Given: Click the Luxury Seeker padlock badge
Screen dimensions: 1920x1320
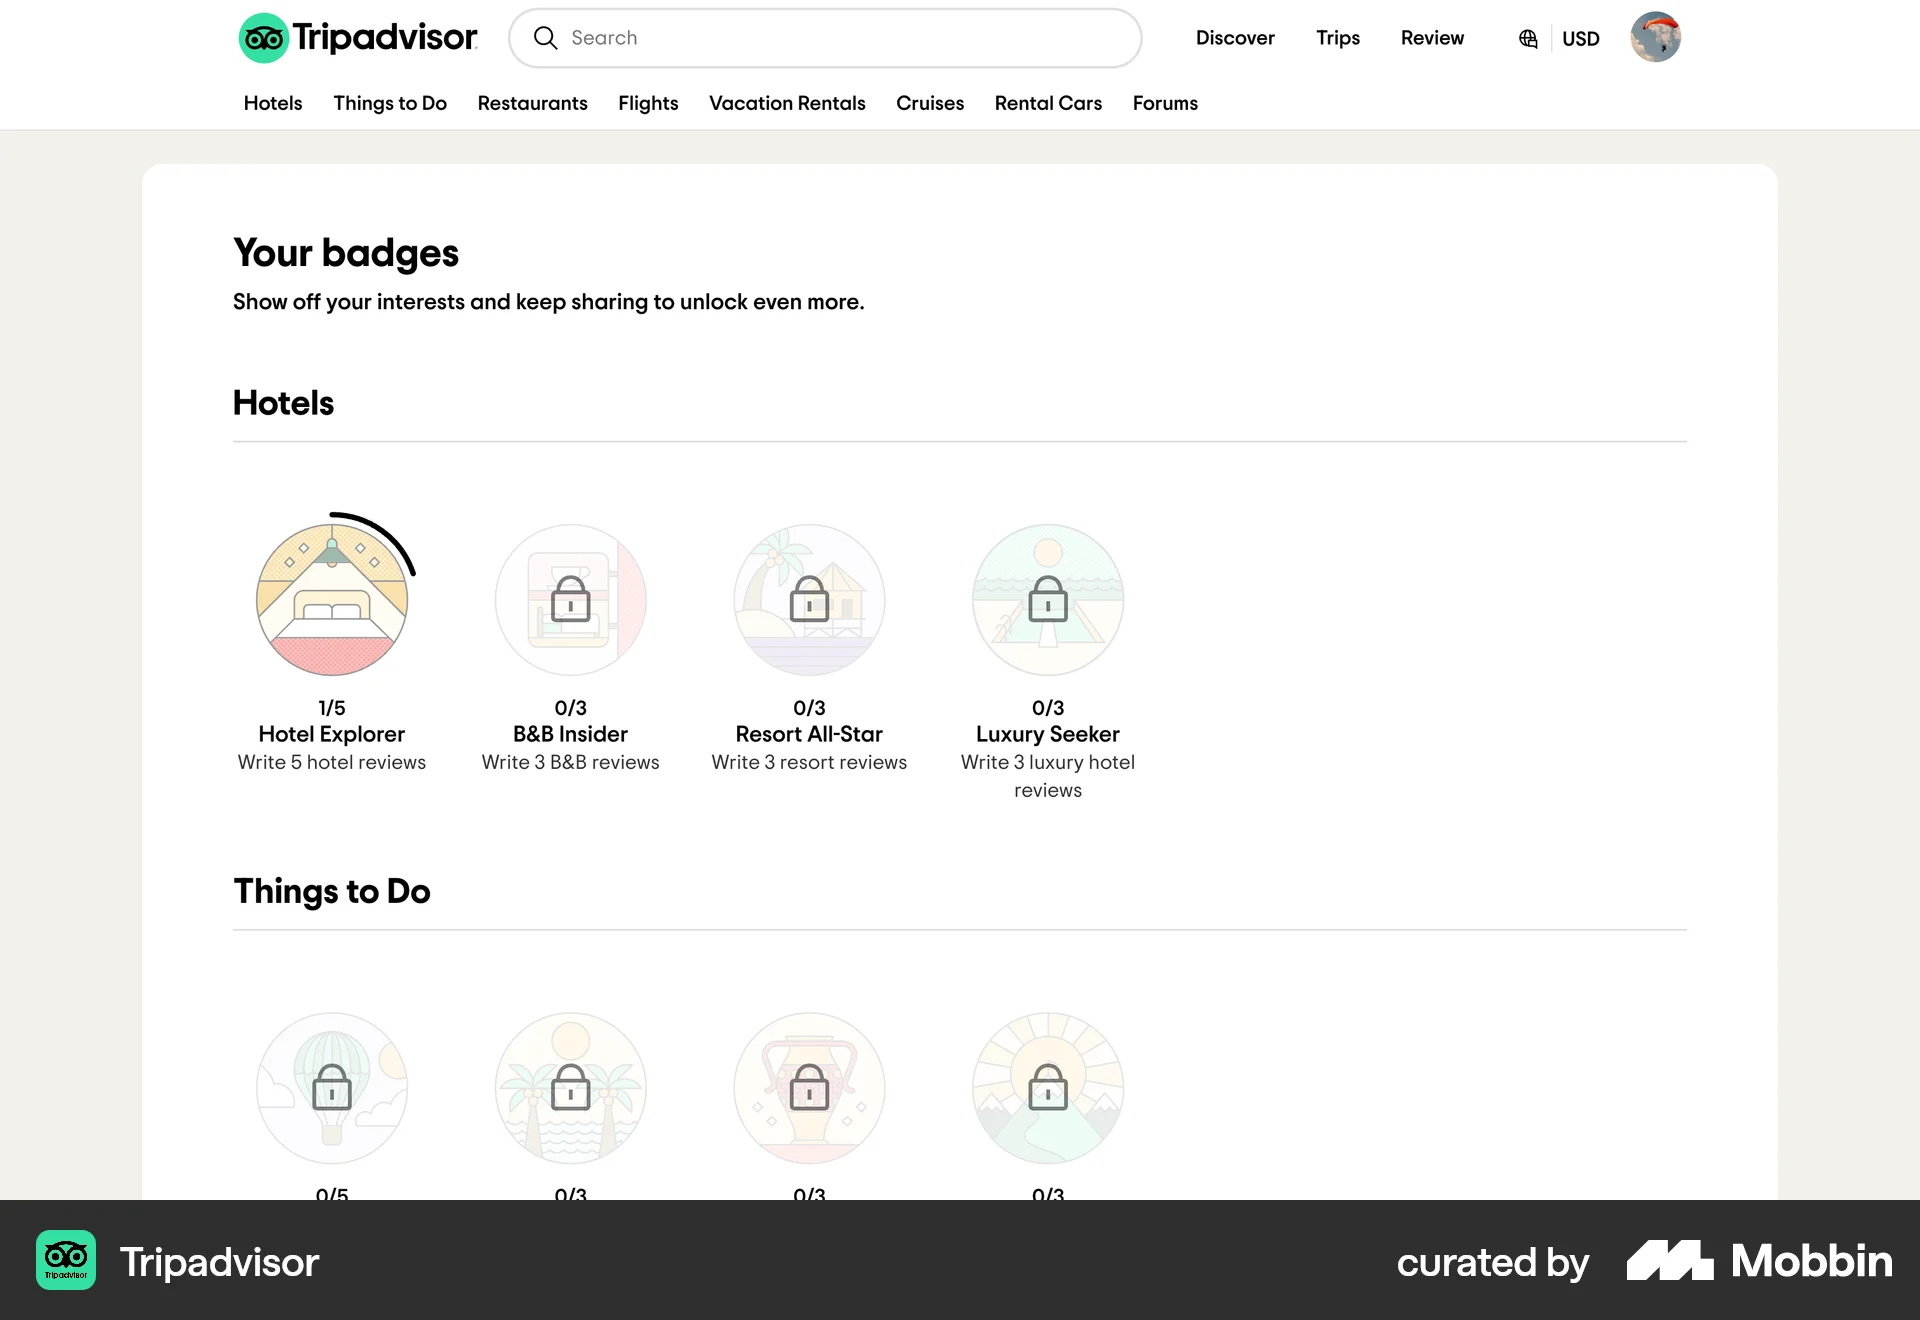Looking at the screenshot, I should click(x=1047, y=599).
